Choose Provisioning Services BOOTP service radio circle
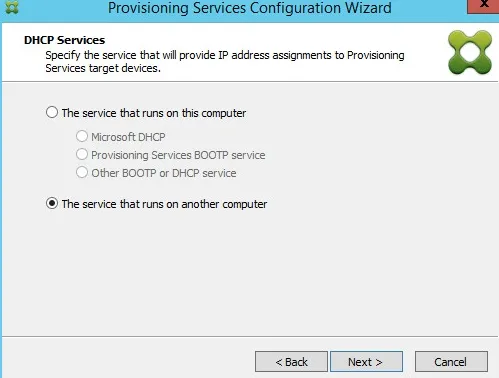The width and height of the screenshot is (499, 378). [x=82, y=154]
